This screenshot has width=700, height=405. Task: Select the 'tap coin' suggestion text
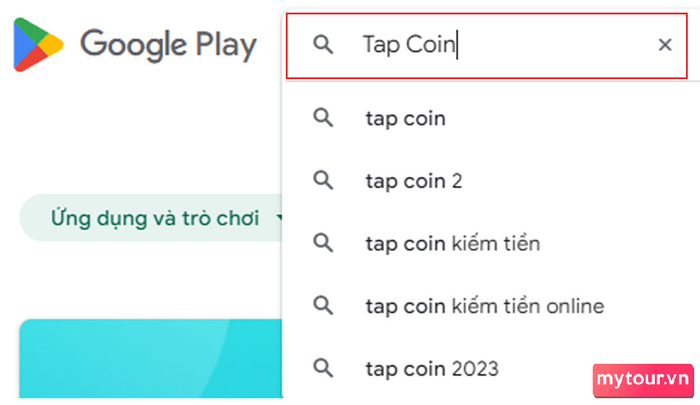coord(405,119)
